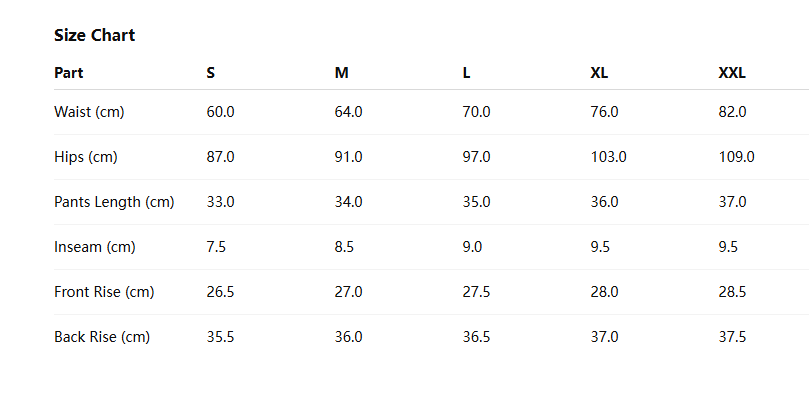Screen dimensions: 809x412
Task: Click the Hips (cm) row label
Action: 86,157
